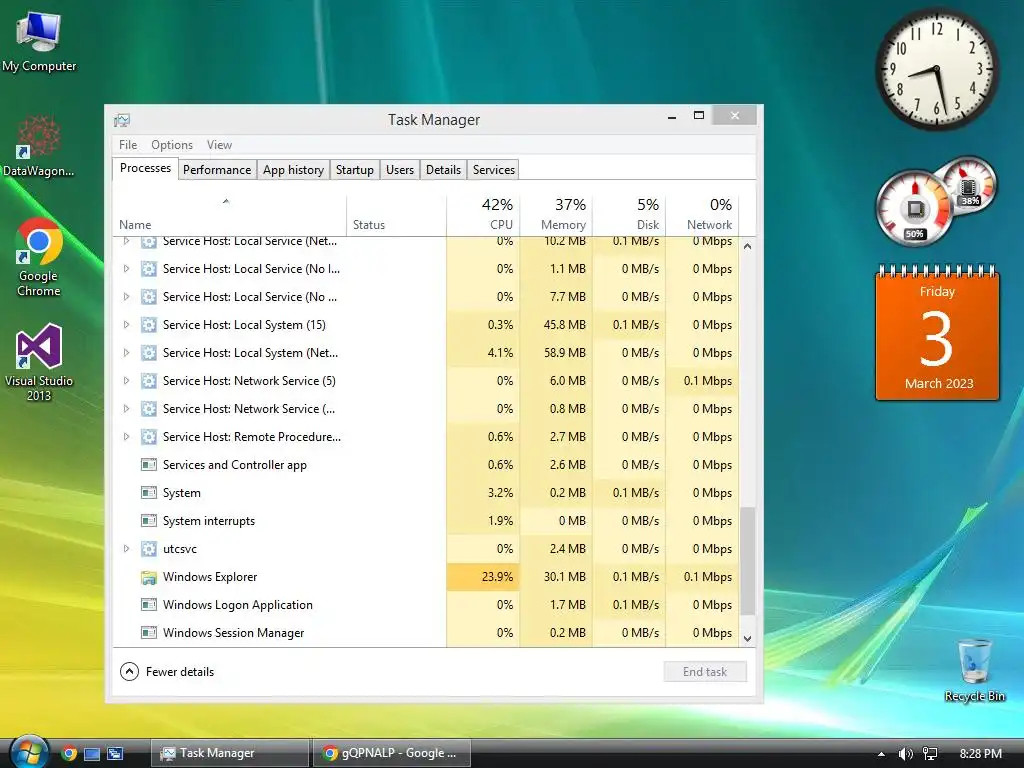
Task: Sort by the 37% Memory column header
Action: [x=556, y=215]
